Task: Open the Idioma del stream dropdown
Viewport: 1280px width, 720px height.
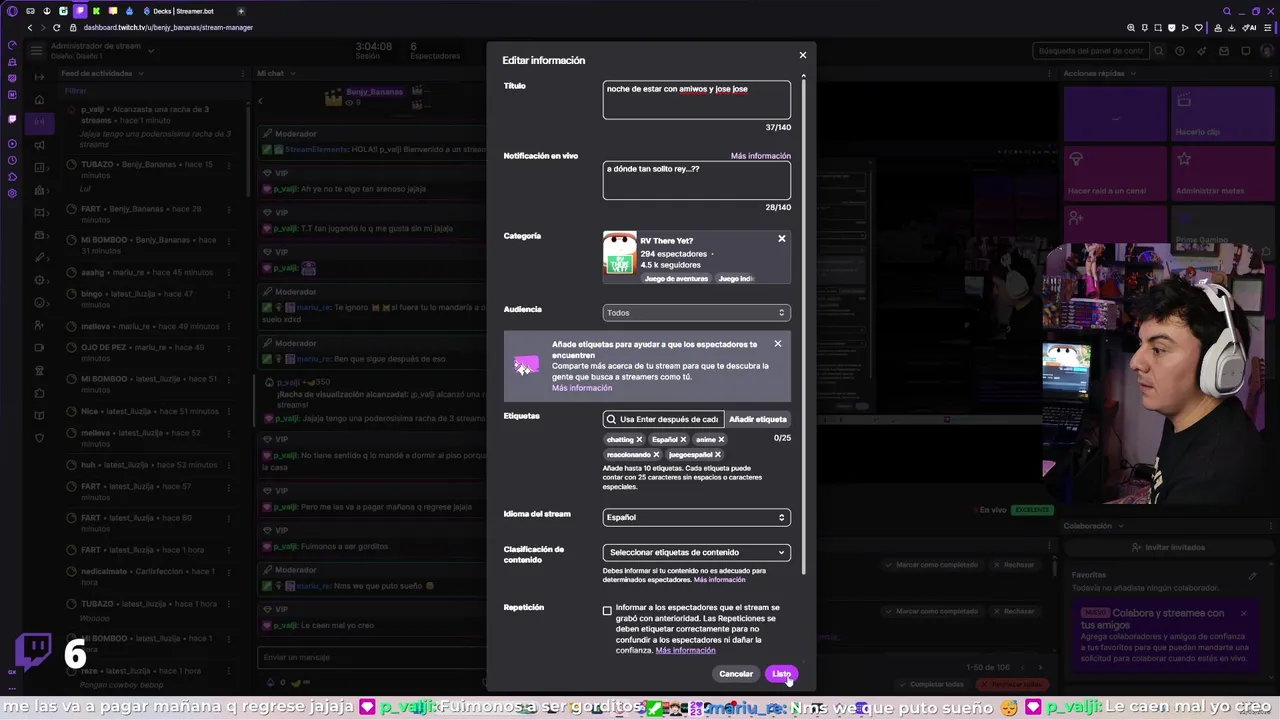Action: click(696, 517)
